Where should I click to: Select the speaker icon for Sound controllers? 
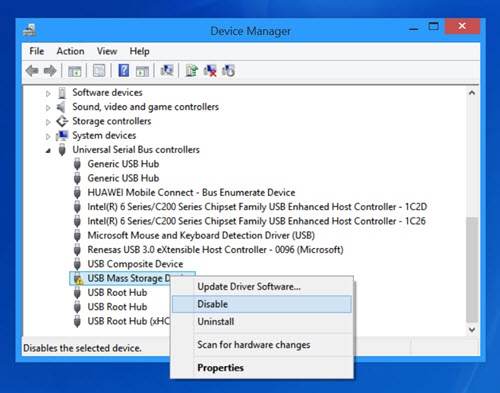(x=61, y=107)
